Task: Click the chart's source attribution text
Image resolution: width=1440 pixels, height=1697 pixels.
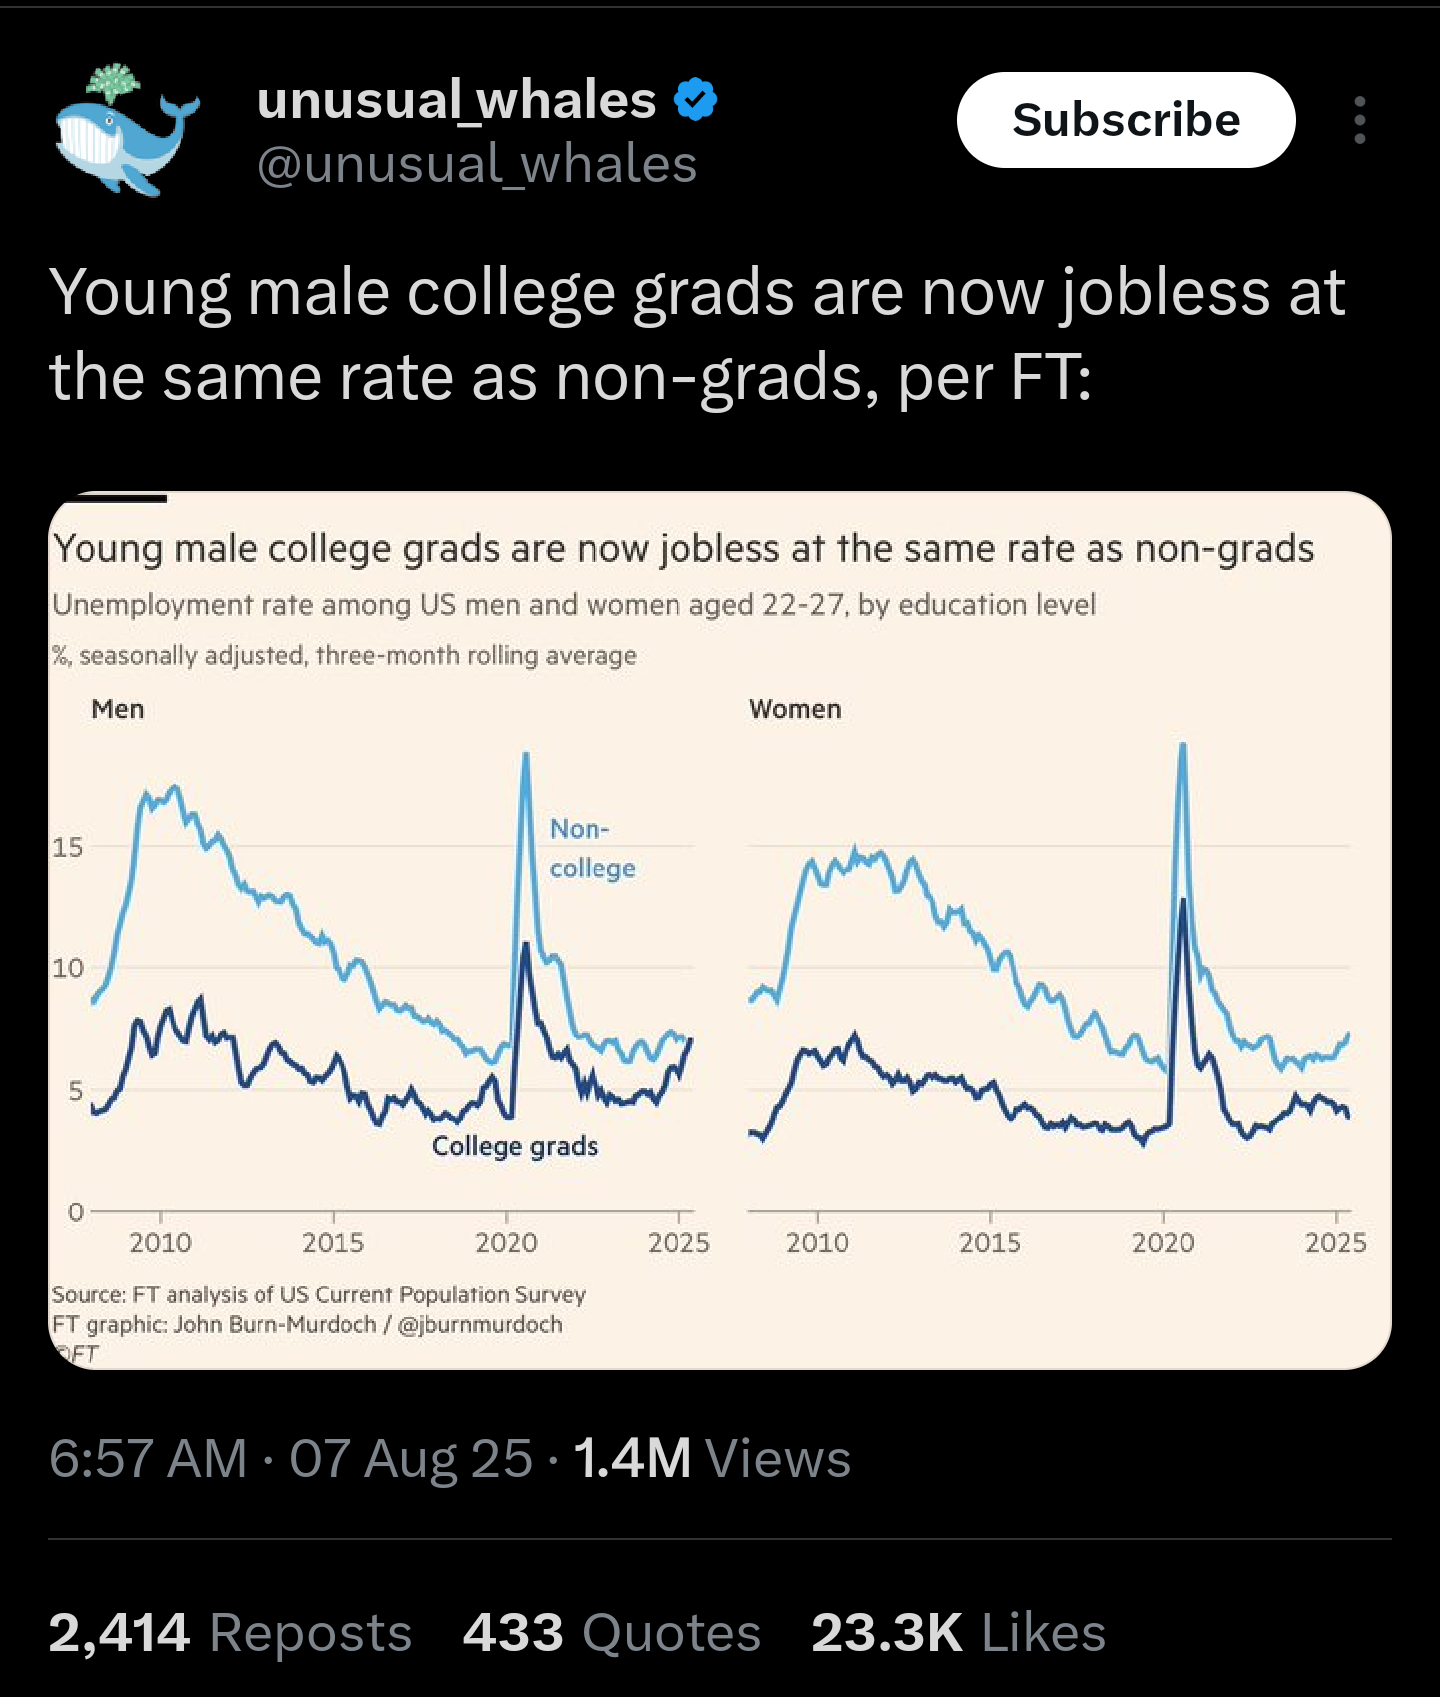Action: tap(318, 1295)
